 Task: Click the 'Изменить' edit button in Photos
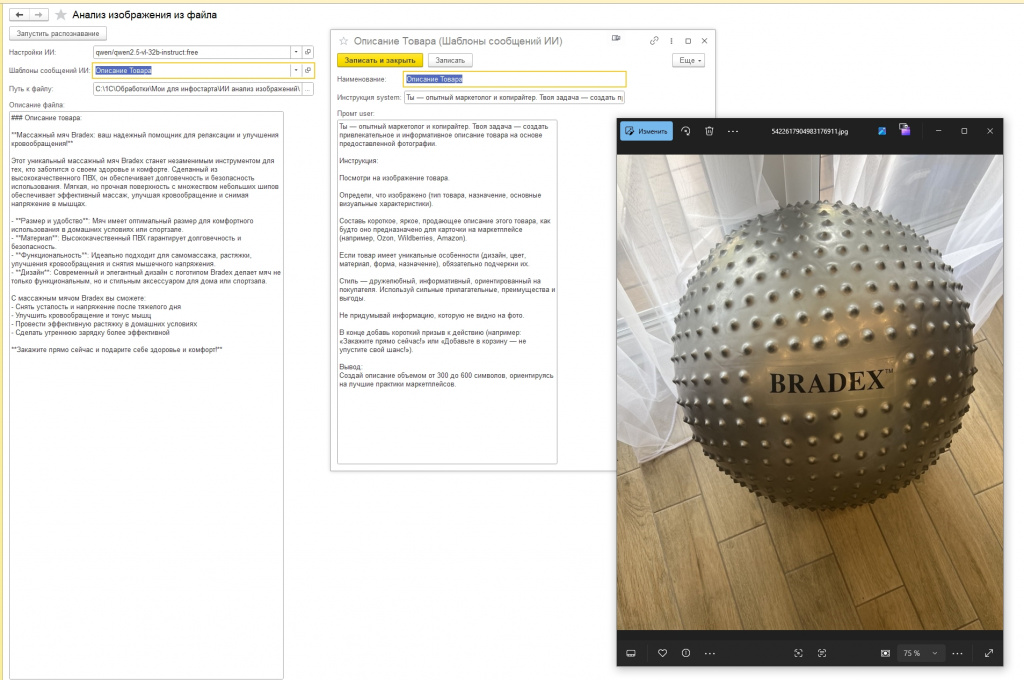(646, 131)
